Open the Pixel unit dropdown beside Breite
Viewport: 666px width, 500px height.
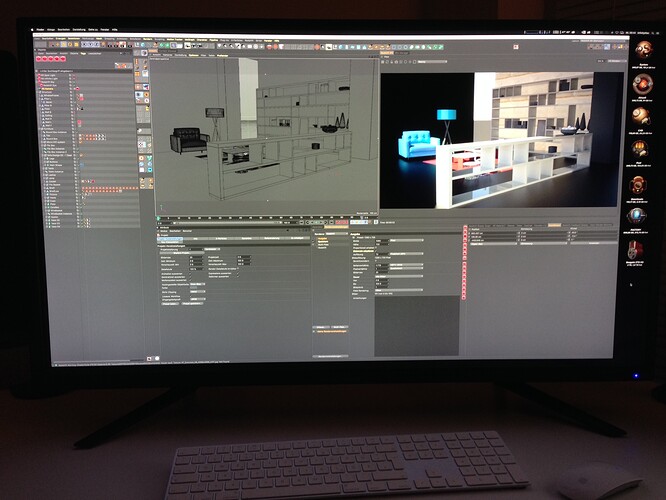(406, 240)
